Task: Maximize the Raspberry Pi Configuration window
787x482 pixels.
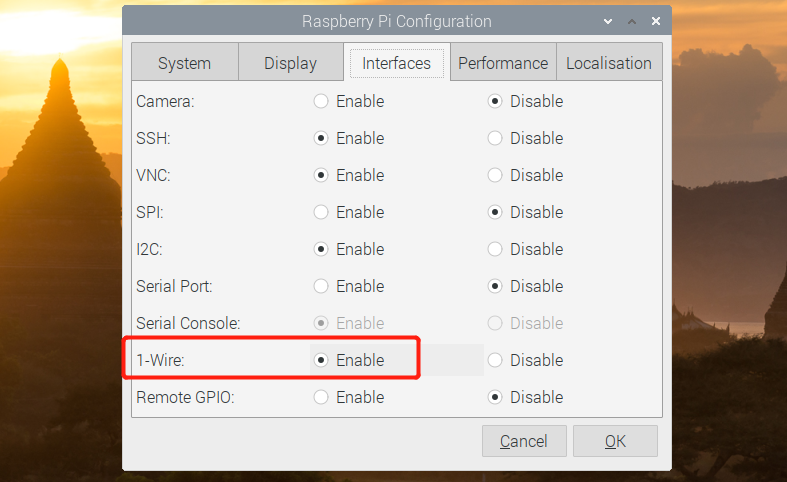Action: 632,21
